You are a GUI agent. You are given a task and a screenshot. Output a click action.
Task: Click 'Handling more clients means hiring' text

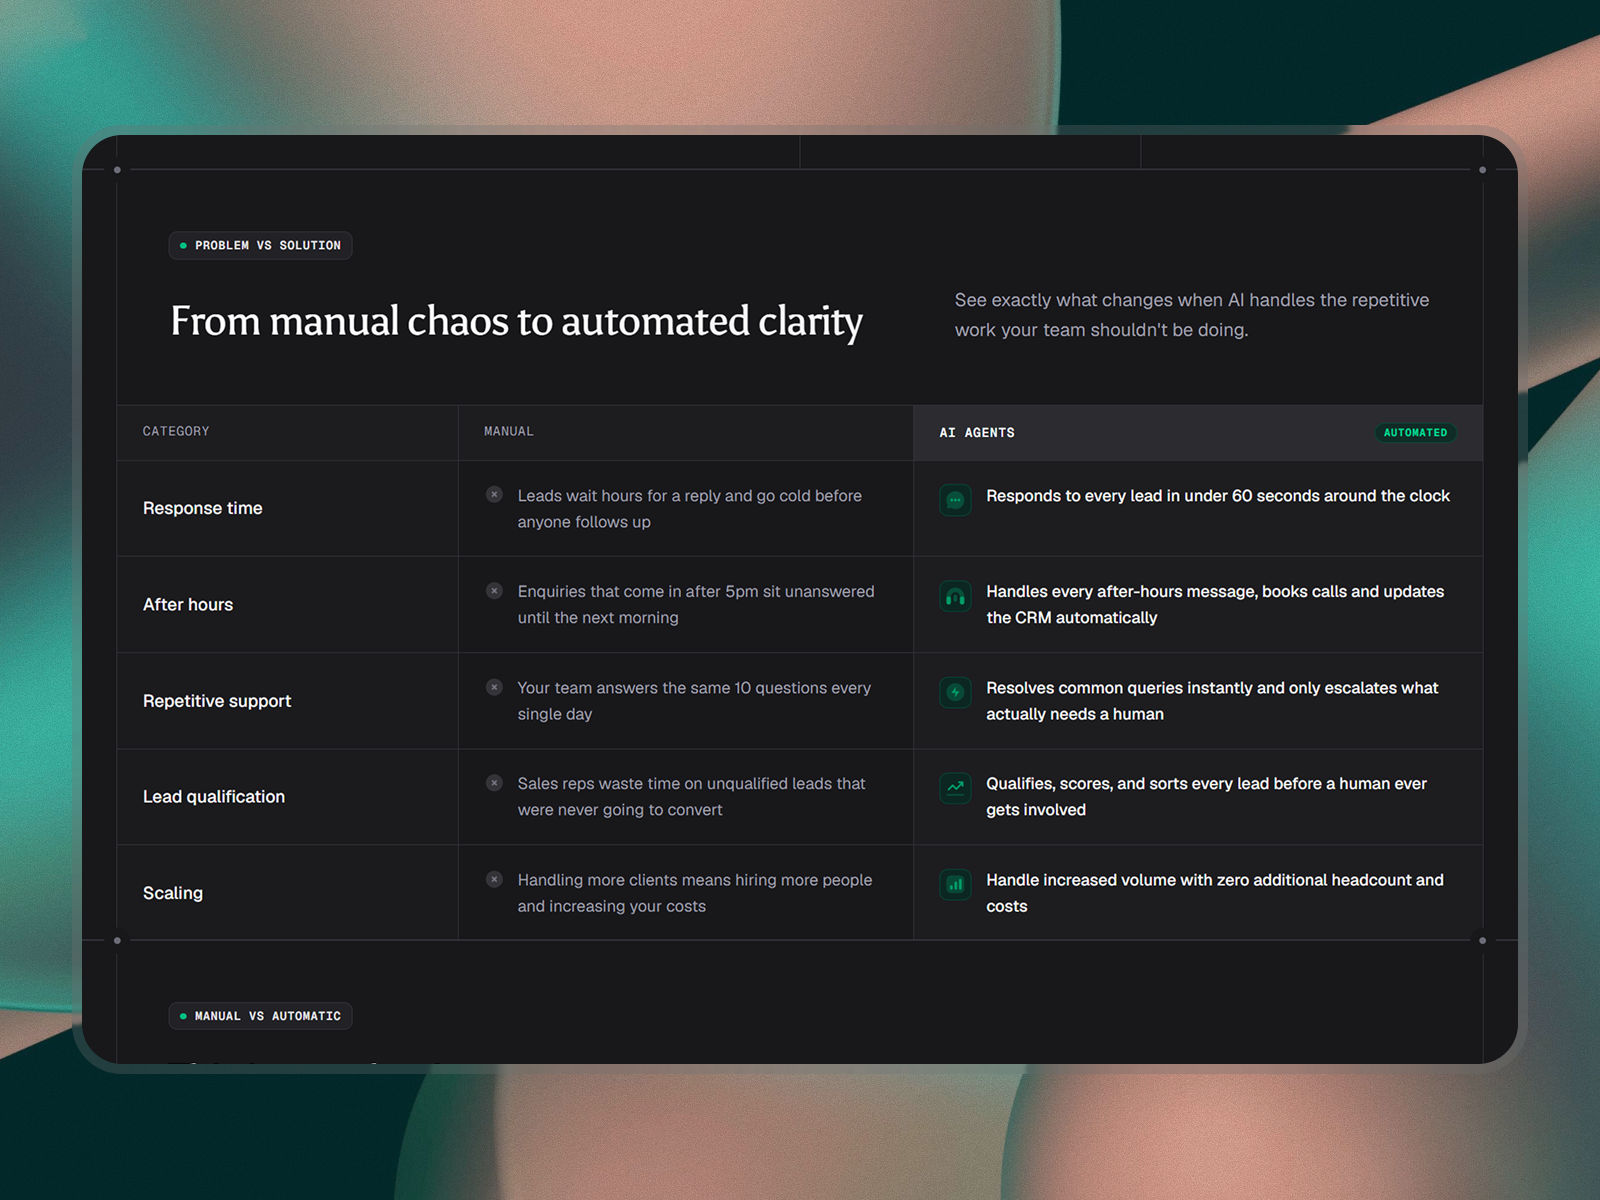[695, 893]
